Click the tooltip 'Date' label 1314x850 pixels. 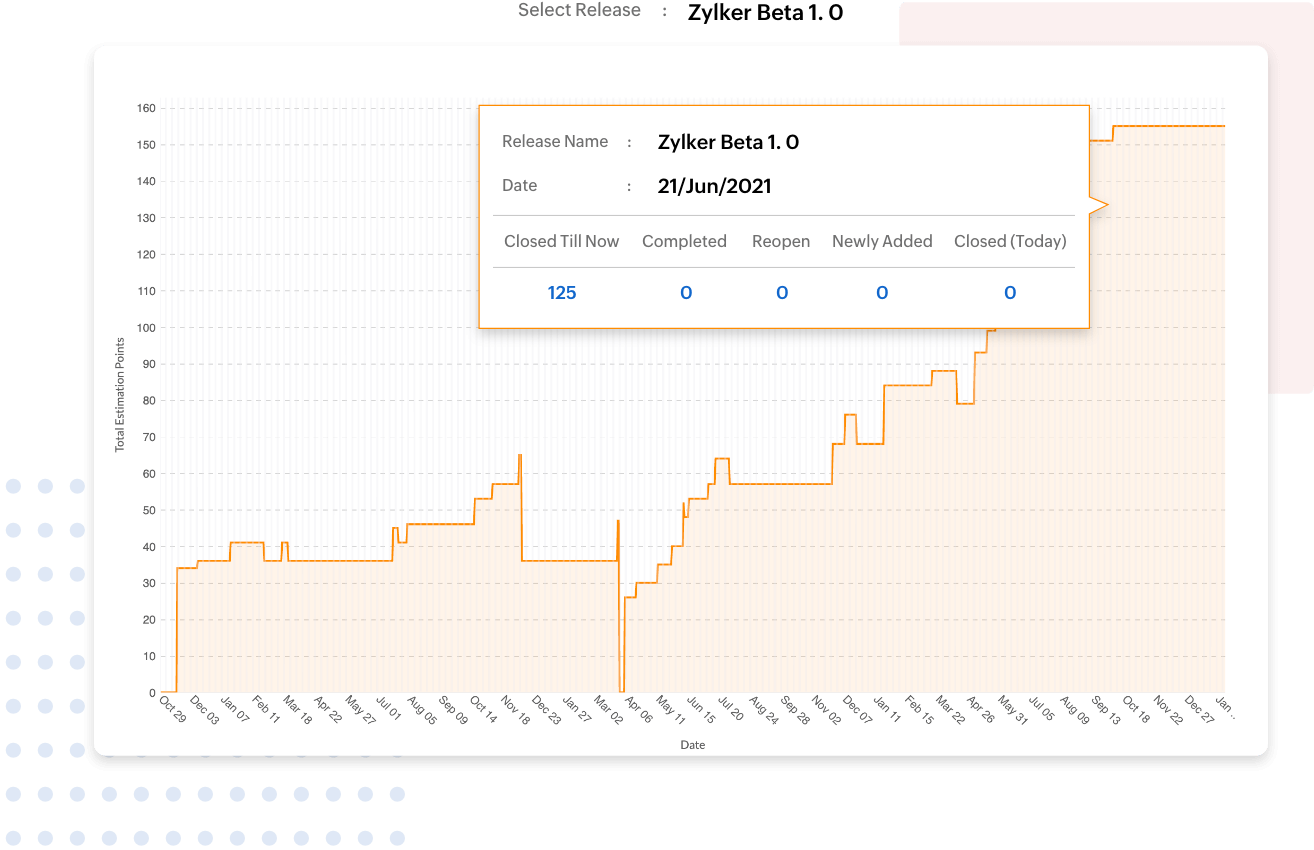click(x=519, y=186)
